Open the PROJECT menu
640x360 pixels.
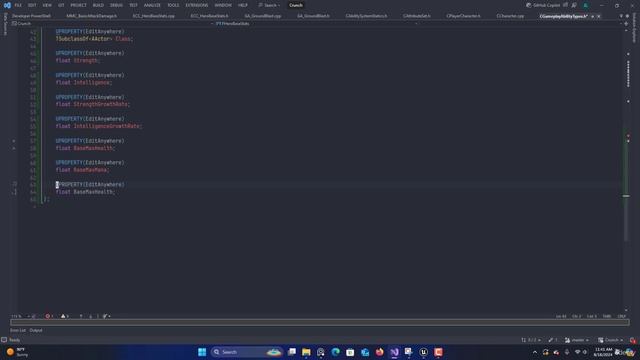tap(78, 5)
